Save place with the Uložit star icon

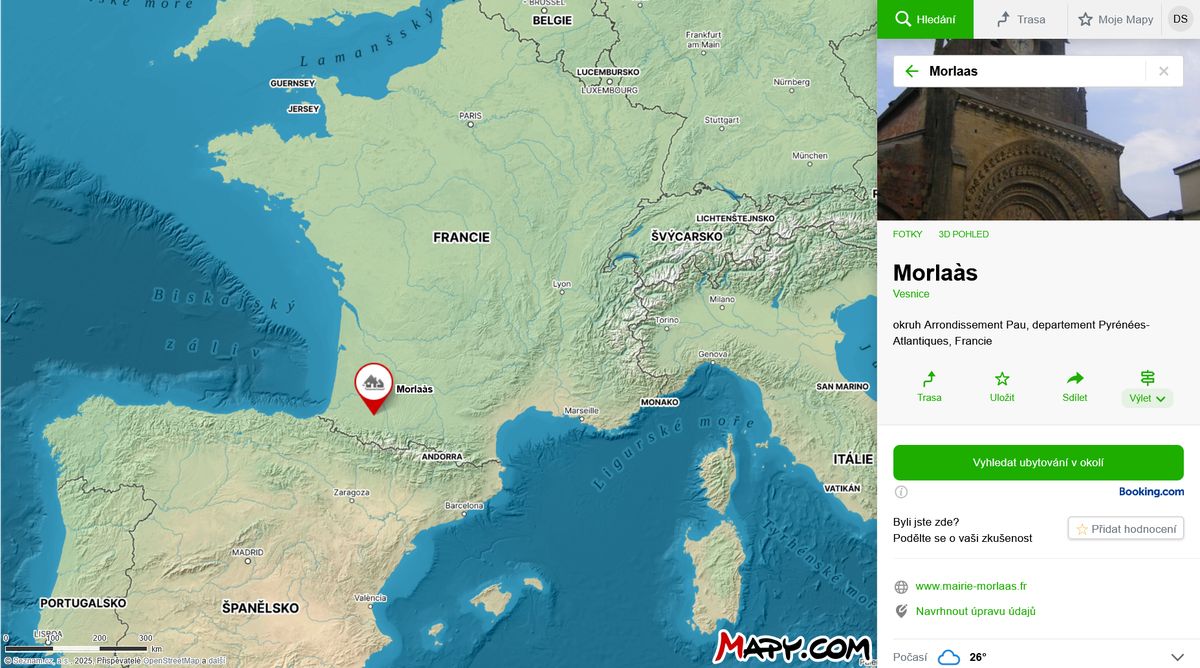coord(1002,379)
